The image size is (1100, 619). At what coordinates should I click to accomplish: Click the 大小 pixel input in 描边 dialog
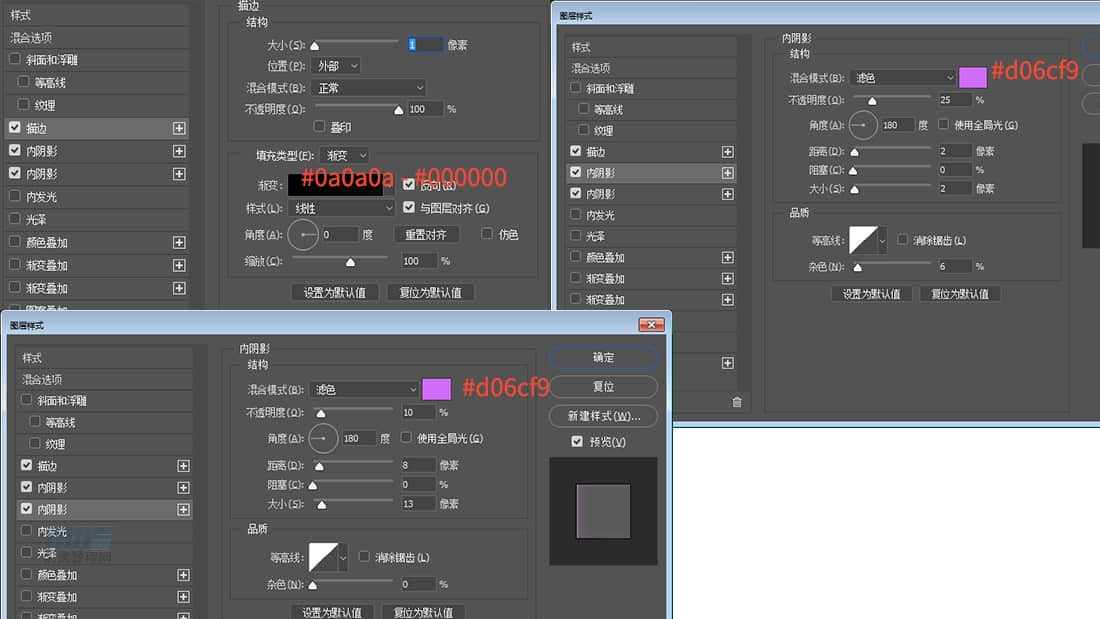pos(424,45)
